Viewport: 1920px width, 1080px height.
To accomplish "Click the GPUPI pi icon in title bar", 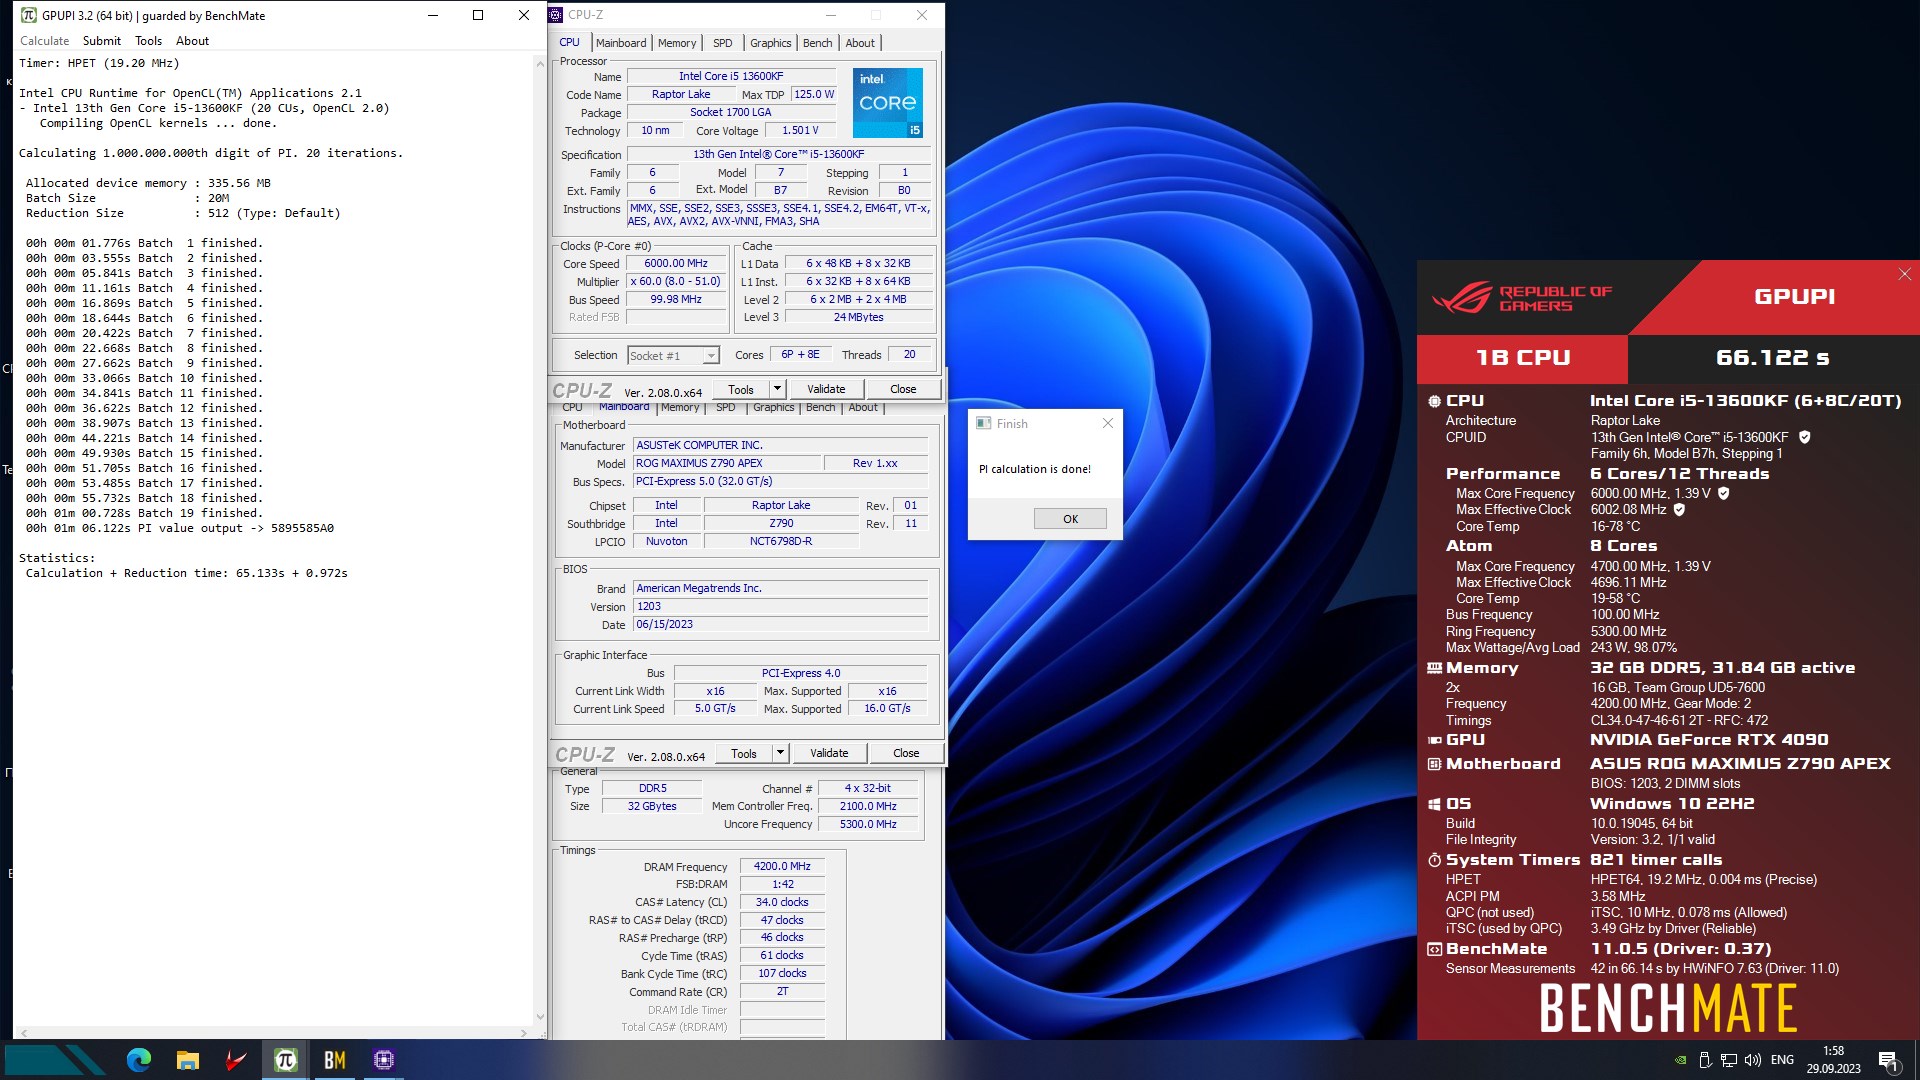I will pos(28,15).
